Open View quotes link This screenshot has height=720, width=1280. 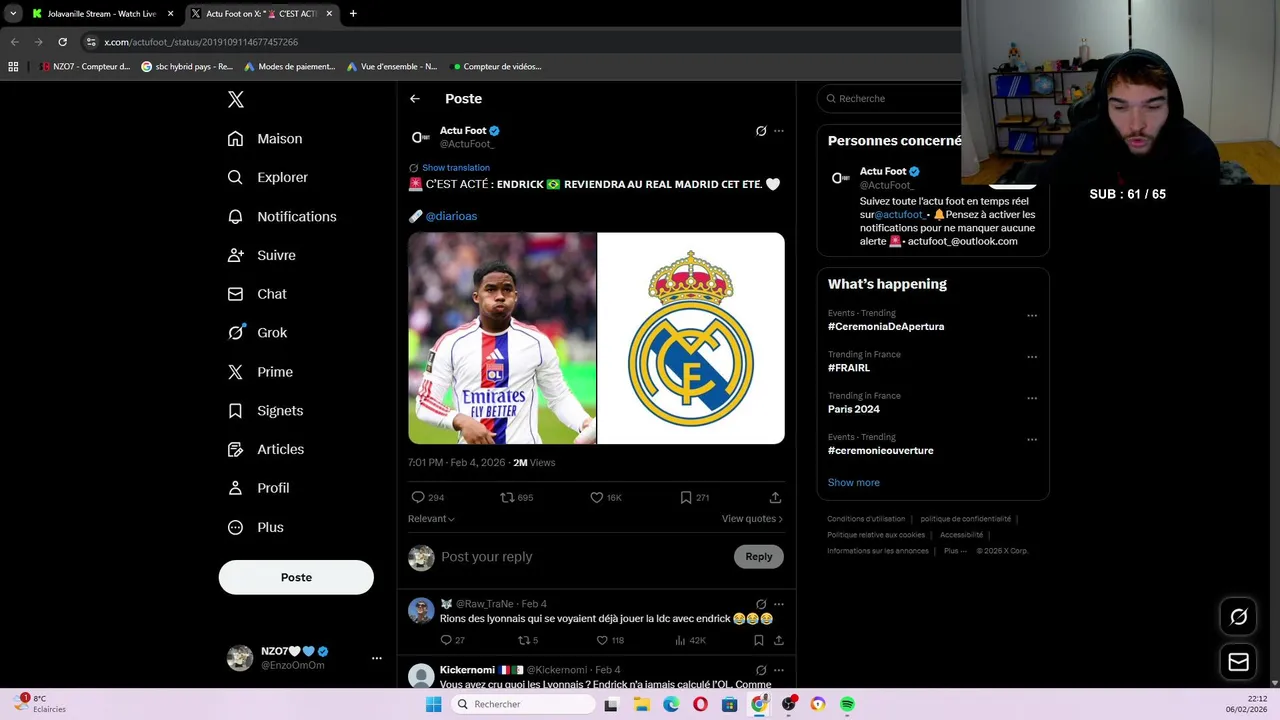[752, 519]
